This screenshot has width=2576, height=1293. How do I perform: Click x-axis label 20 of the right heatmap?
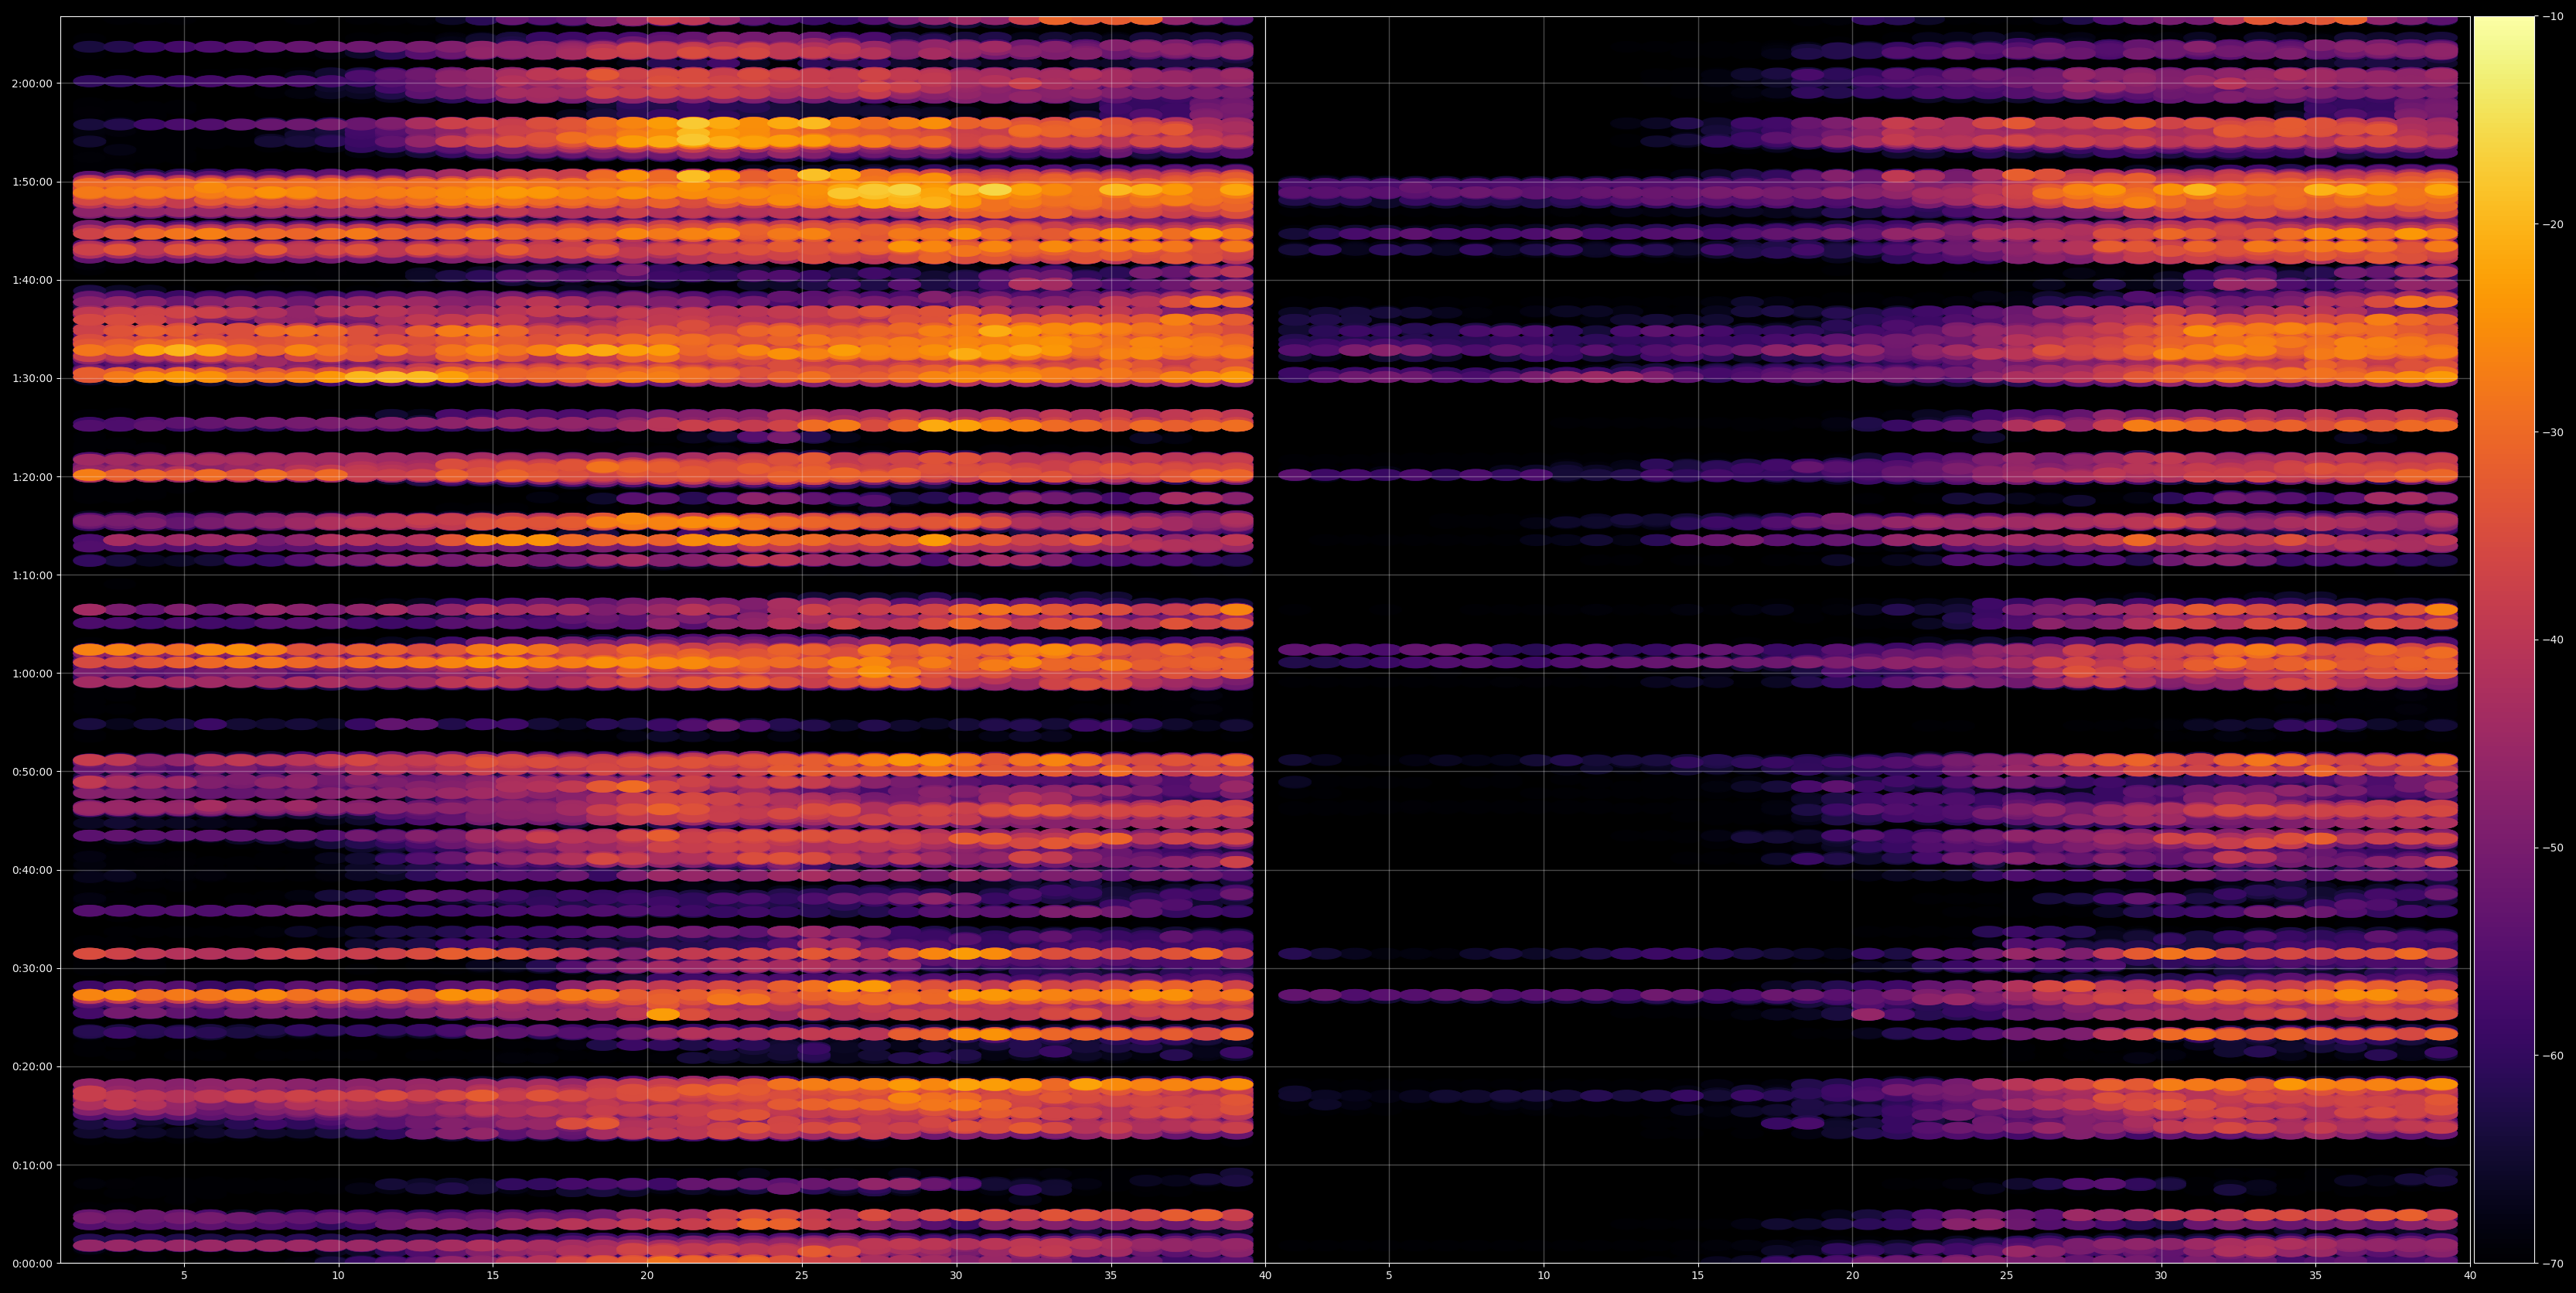pyautogui.click(x=1852, y=1276)
